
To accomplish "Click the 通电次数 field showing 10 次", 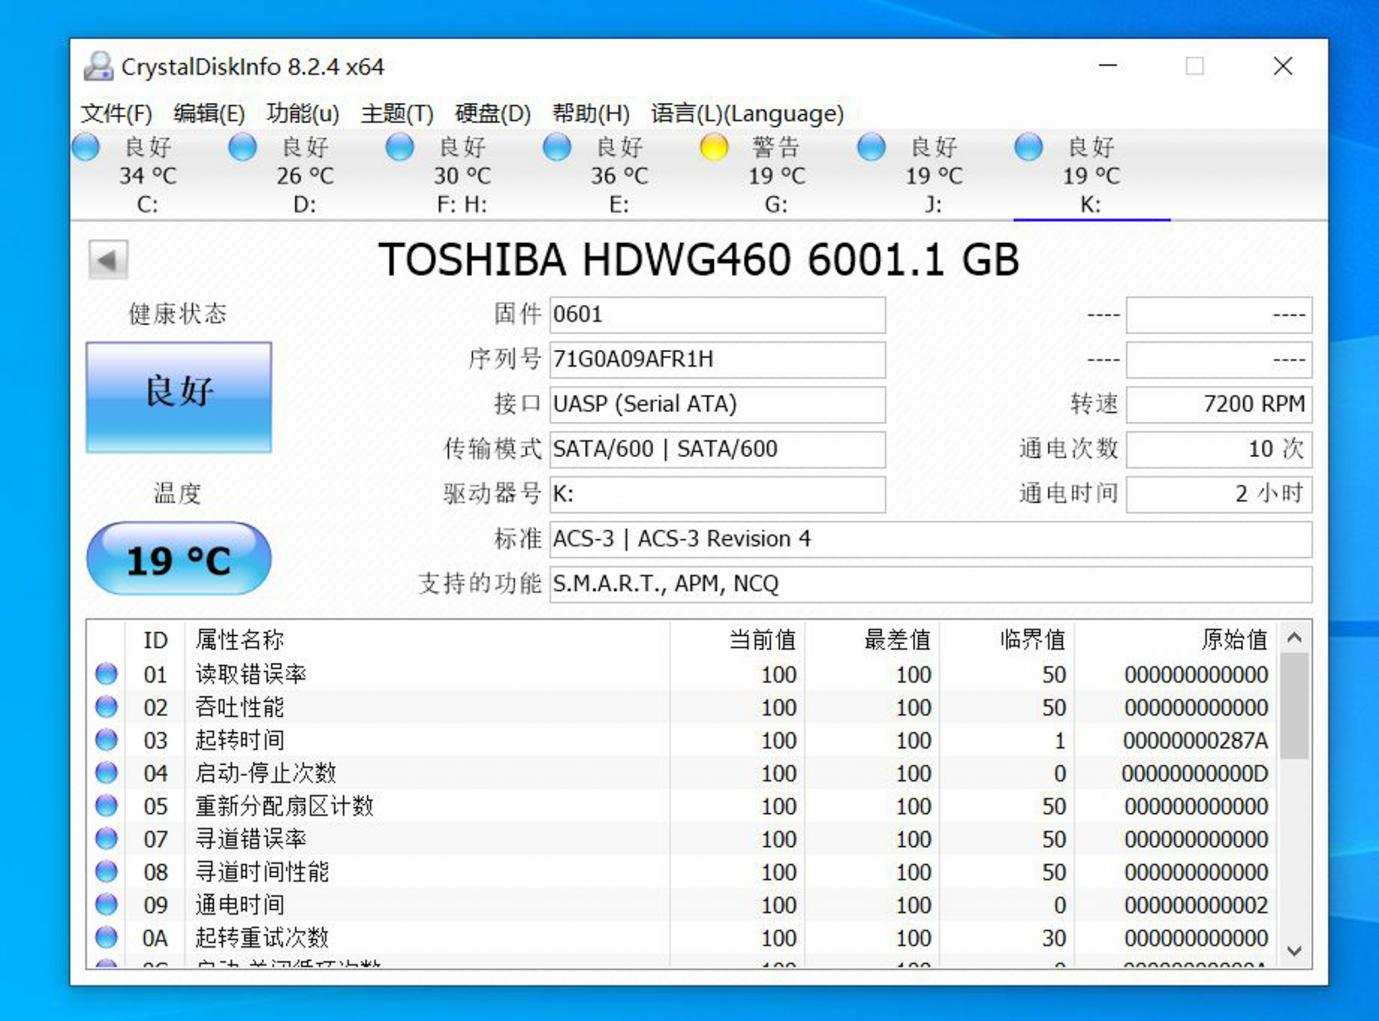I will pos(1219,449).
